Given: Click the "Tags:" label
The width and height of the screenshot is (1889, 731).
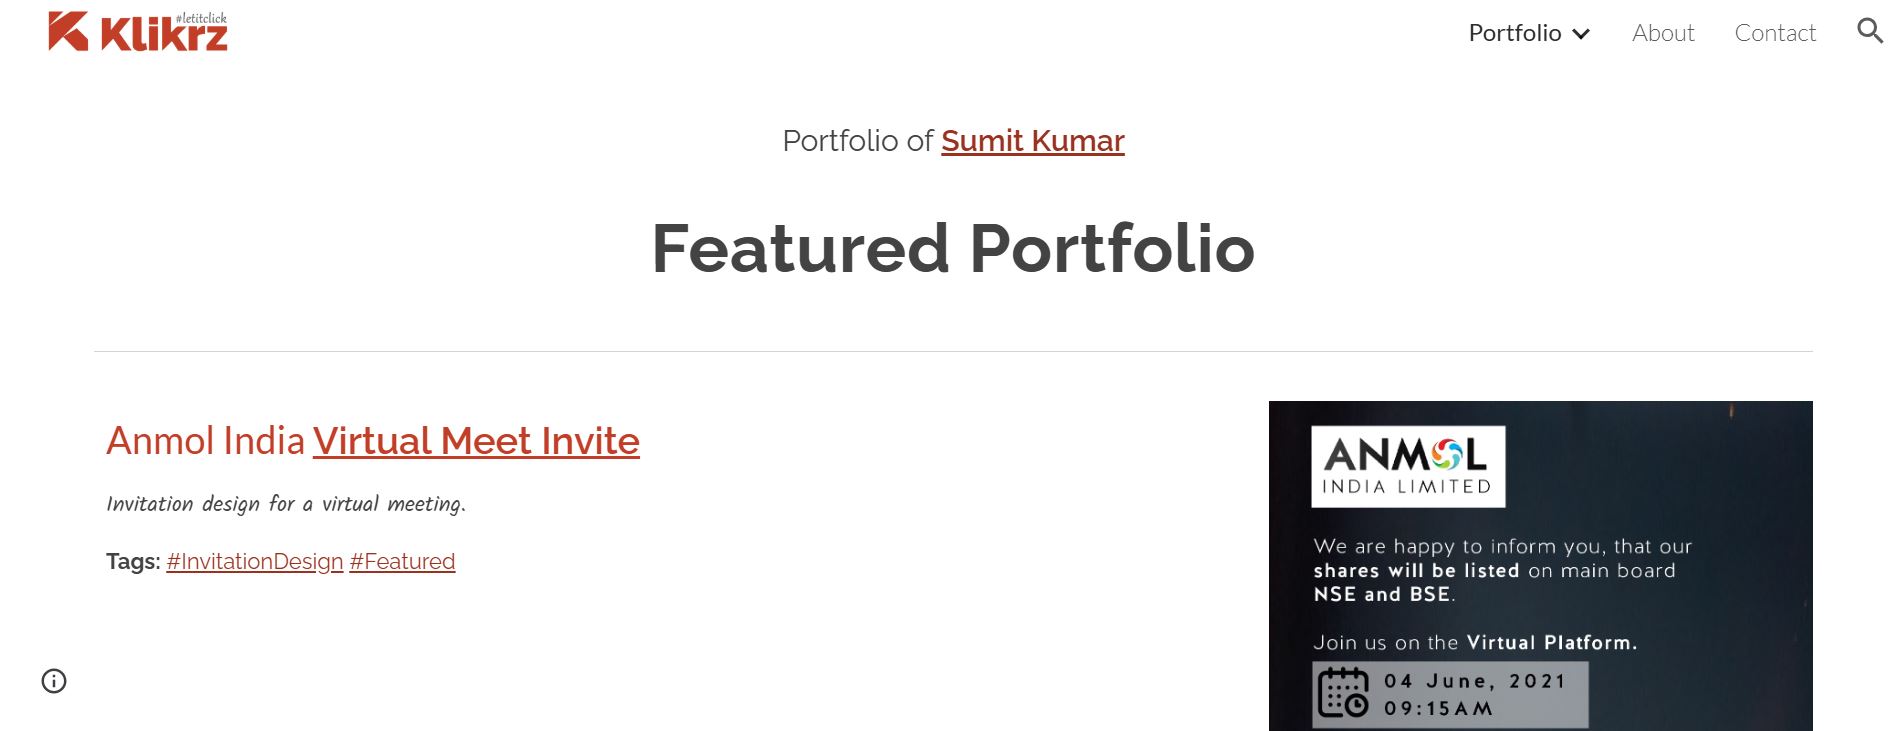Looking at the screenshot, I should click(133, 562).
